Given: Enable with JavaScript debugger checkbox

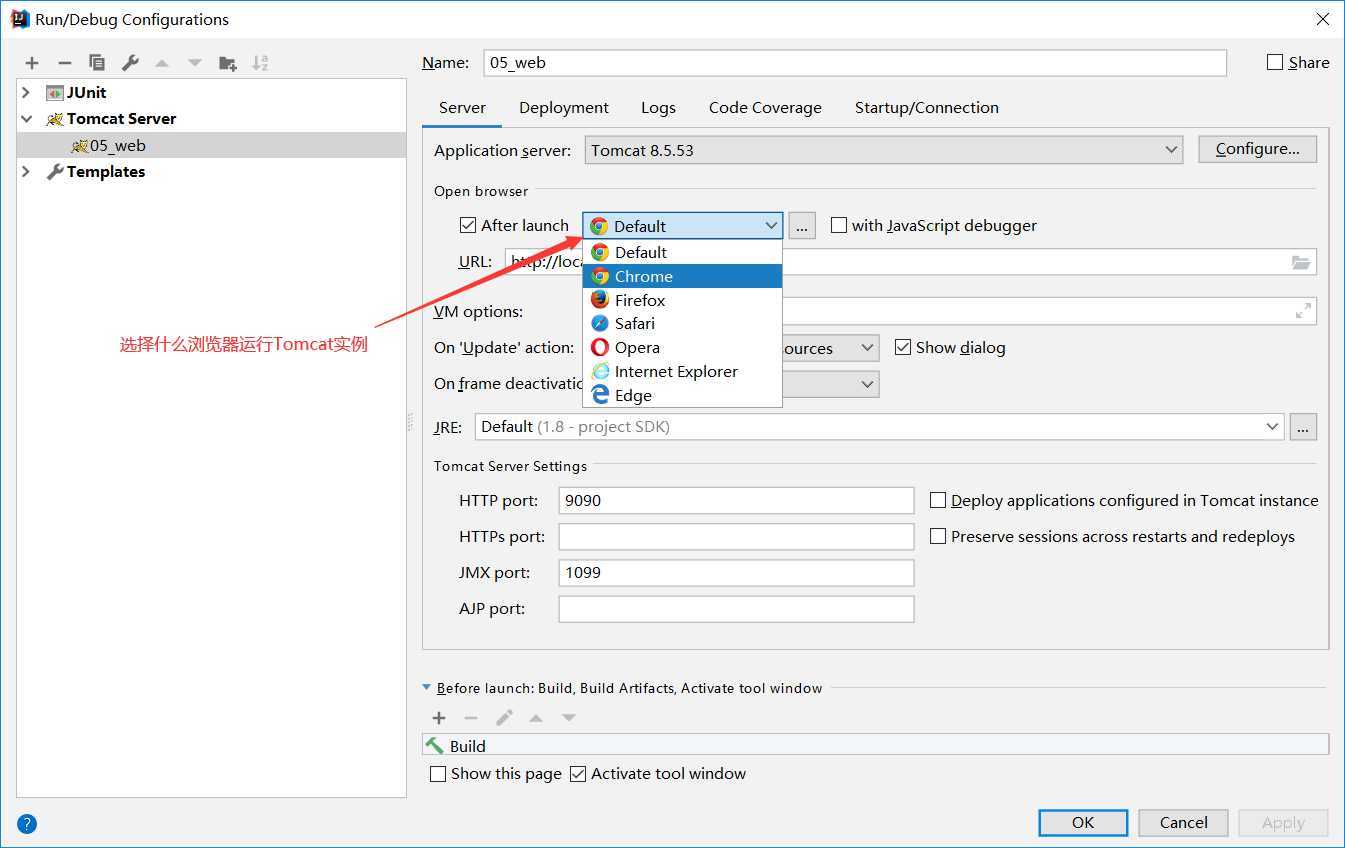Looking at the screenshot, I should [x=839, y=225].
